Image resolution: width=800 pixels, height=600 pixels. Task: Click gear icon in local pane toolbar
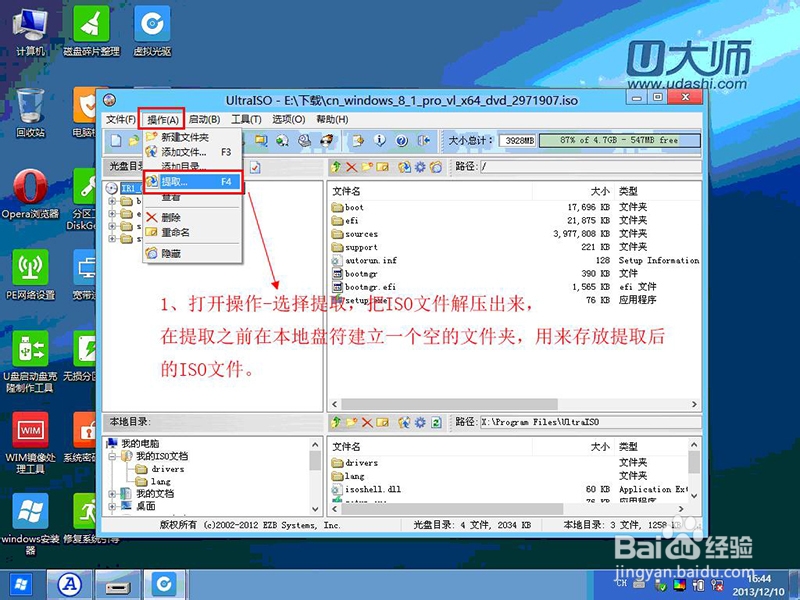click(420, 422)
